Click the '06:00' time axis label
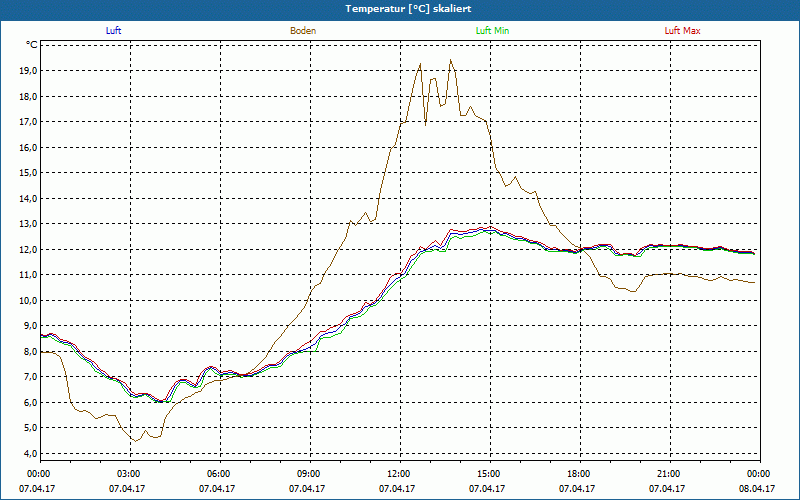Image resolution: width=800 pixels, height=500 pixels. coord(220,474)
